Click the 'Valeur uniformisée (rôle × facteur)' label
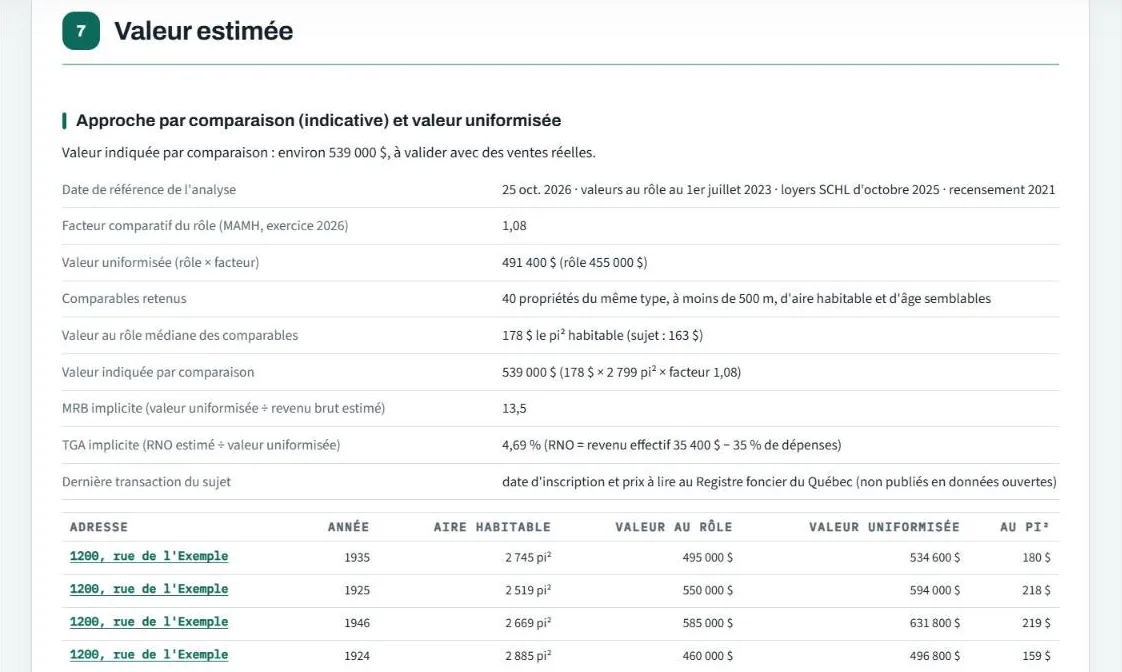 pos(160,263)
